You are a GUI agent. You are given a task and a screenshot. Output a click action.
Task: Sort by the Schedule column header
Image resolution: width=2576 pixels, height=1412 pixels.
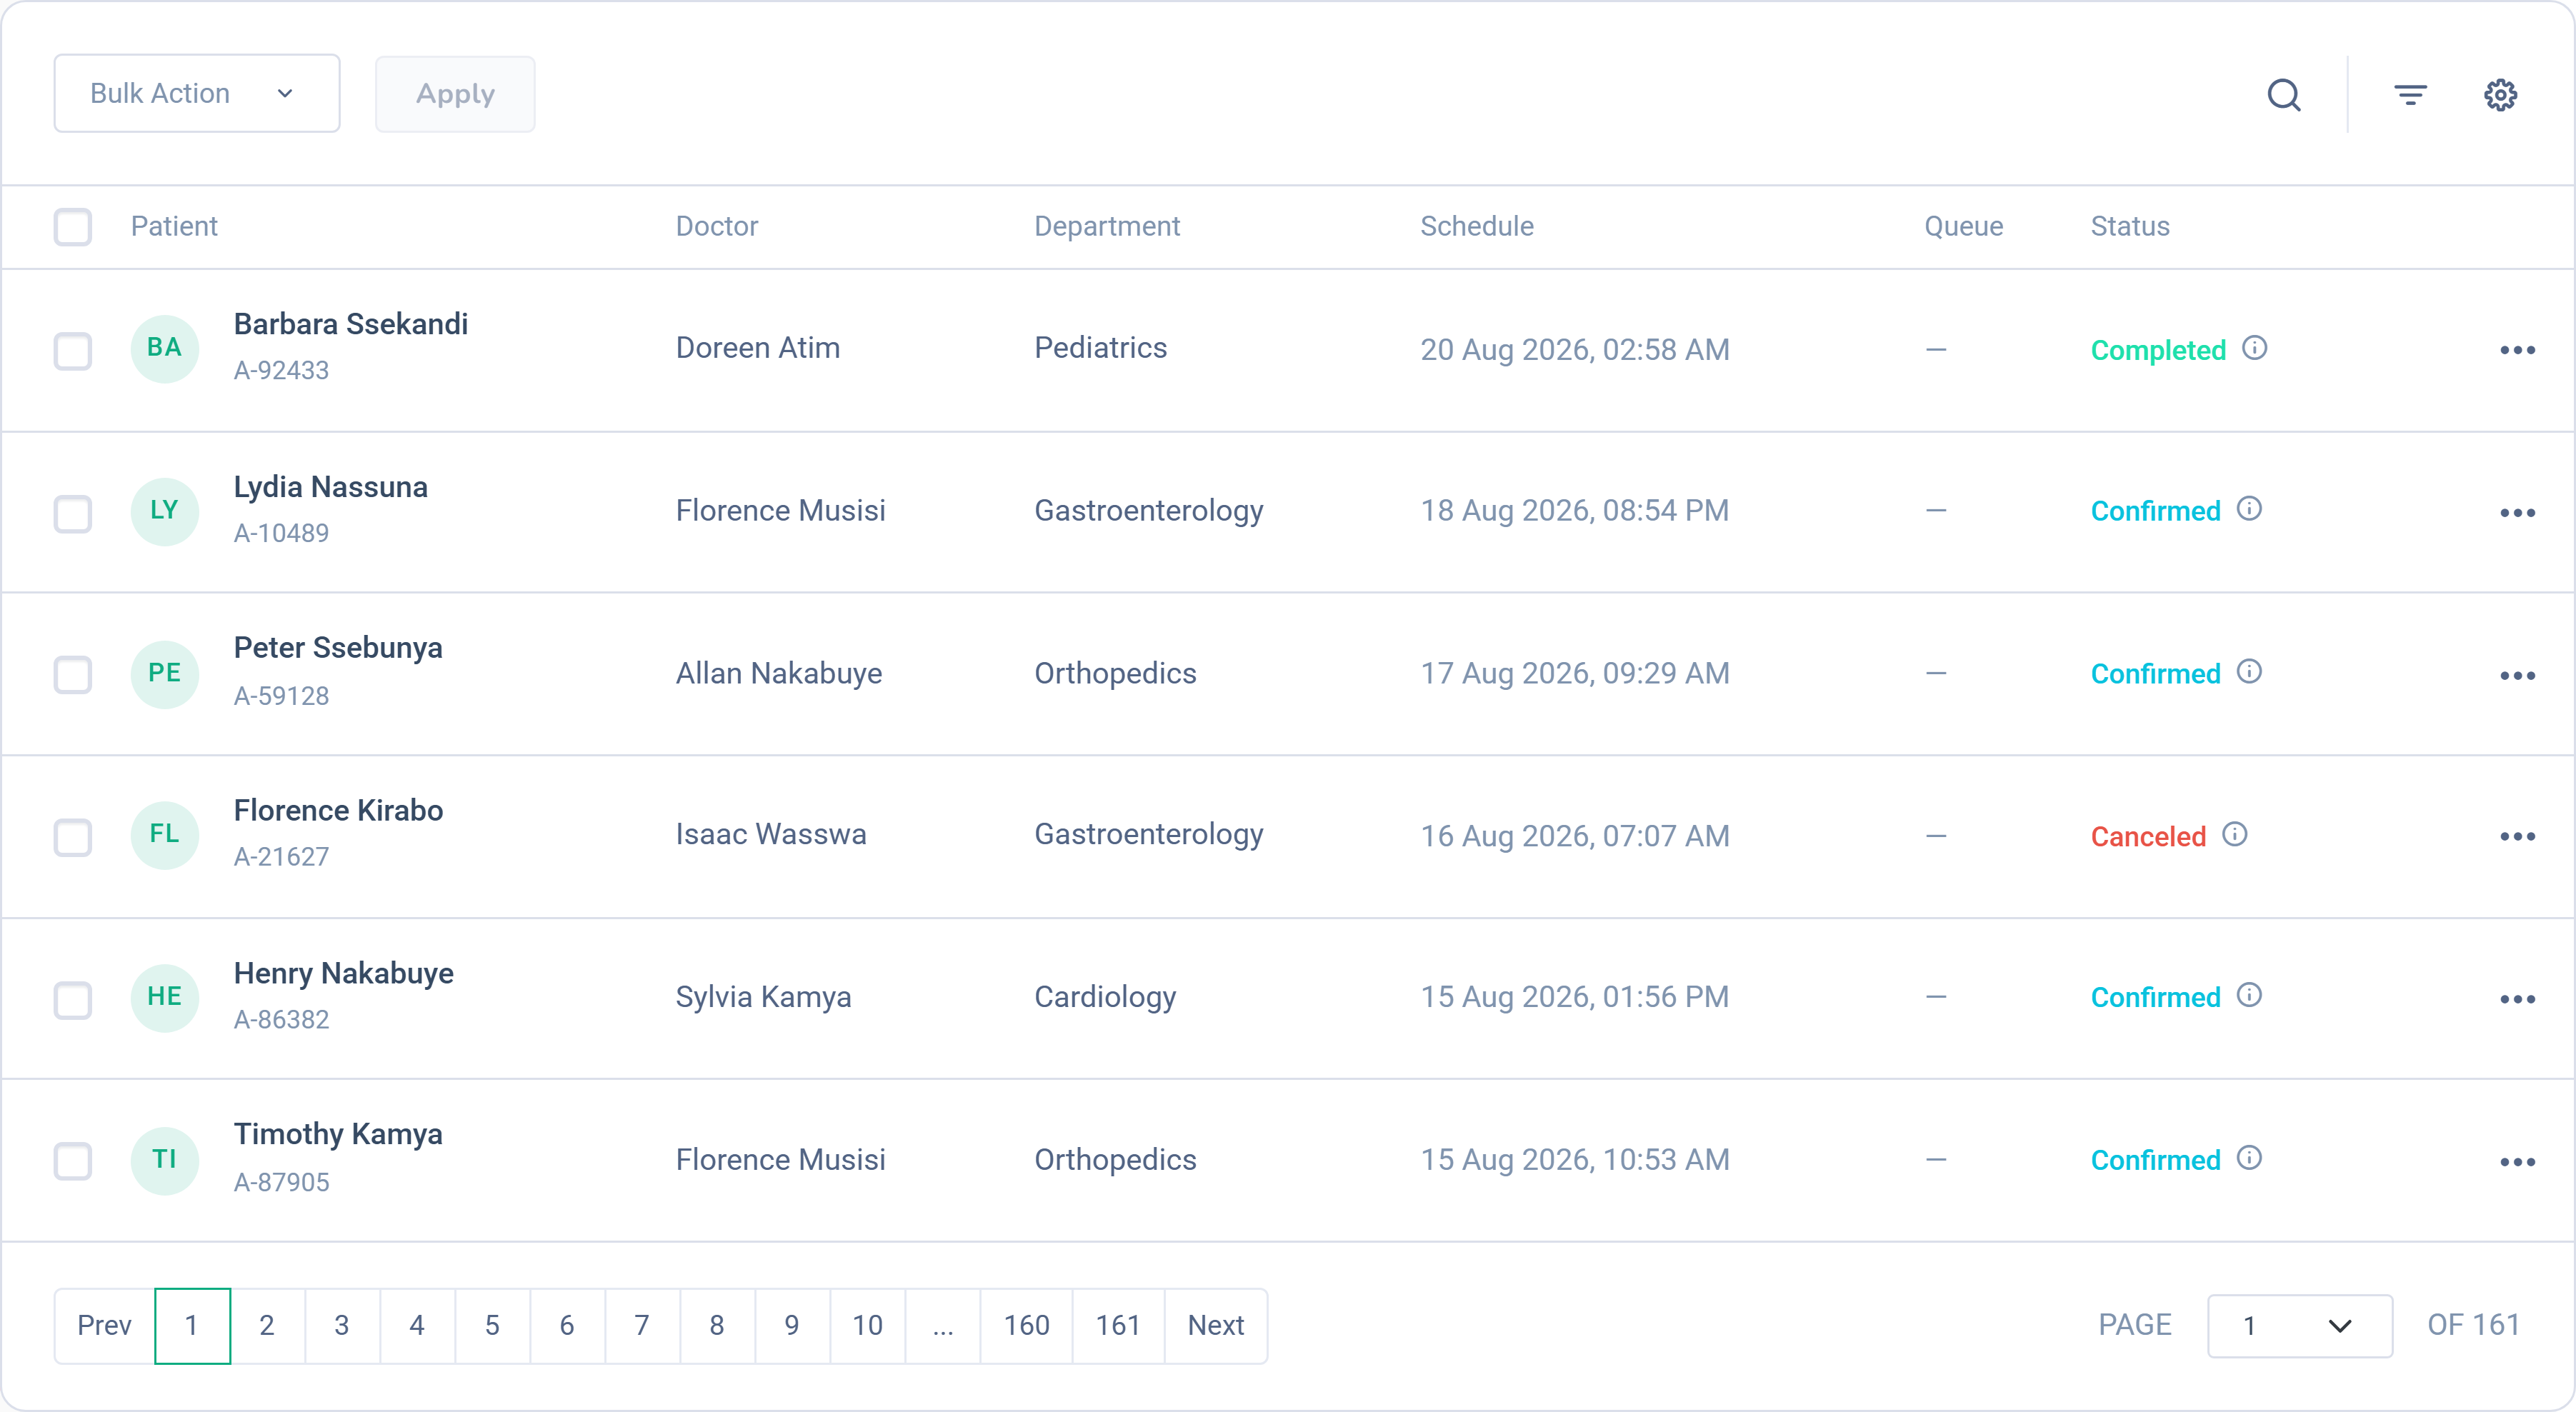click(x=1477, y=226)
